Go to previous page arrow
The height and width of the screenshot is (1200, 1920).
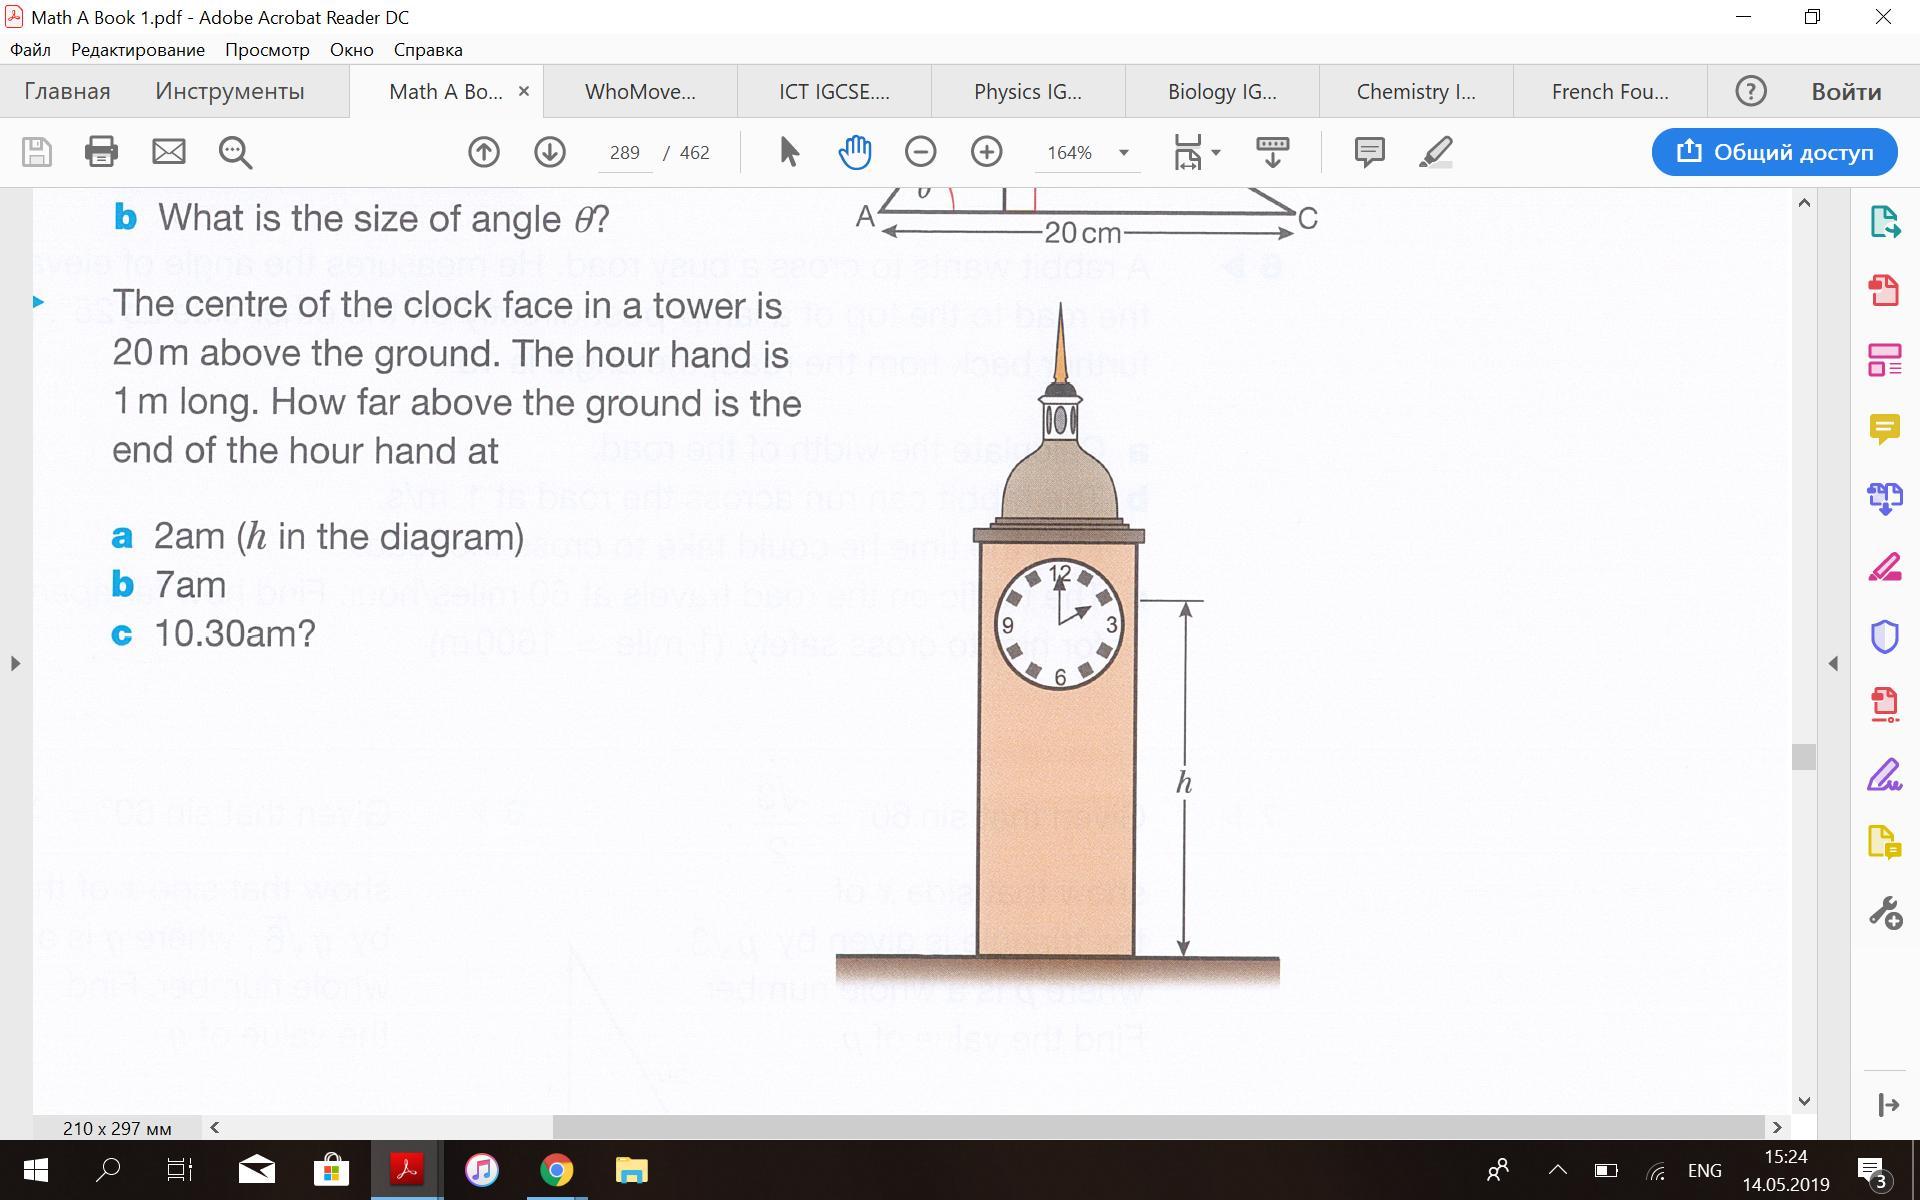coord(484,152)
